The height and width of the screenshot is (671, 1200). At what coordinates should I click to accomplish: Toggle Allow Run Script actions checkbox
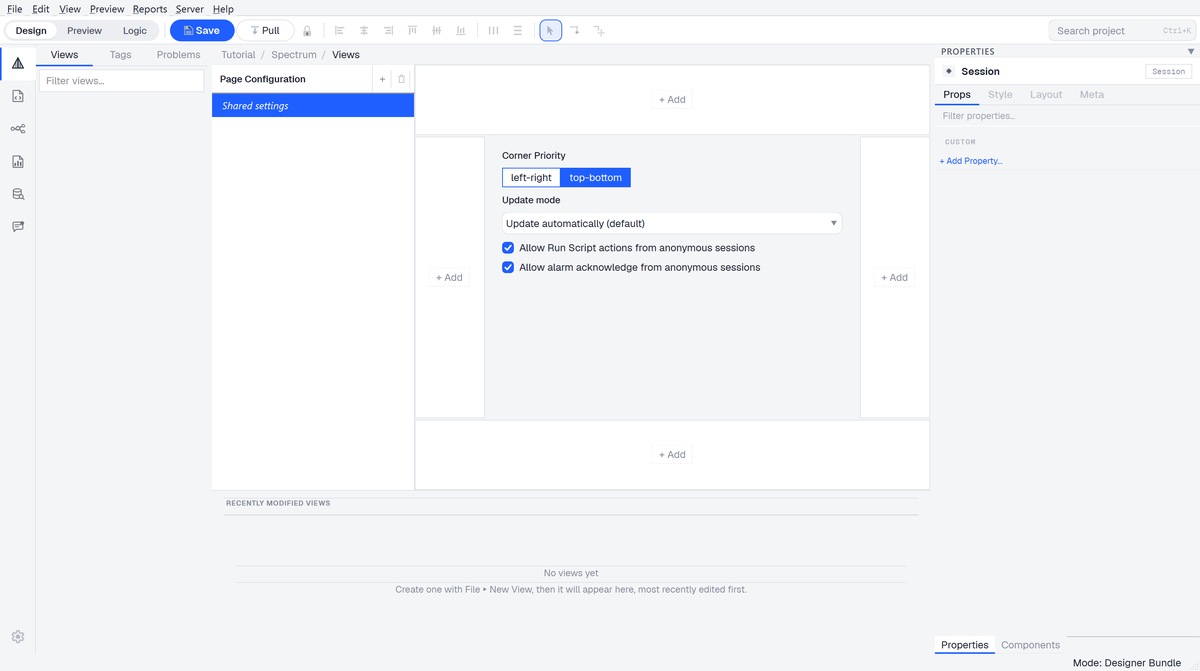coord(508,247)
